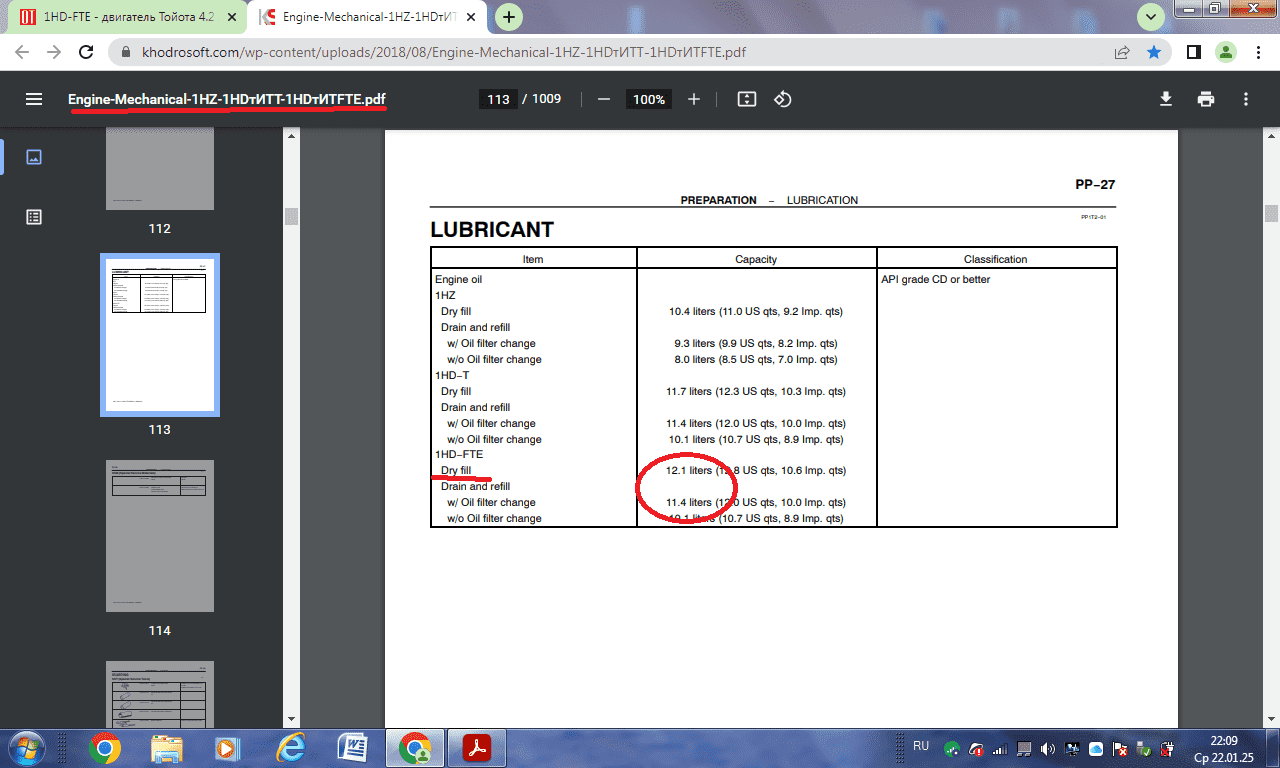1280x768 pixels.
Task: Expand the tab search dropdown
Action: click(1152, 16)
